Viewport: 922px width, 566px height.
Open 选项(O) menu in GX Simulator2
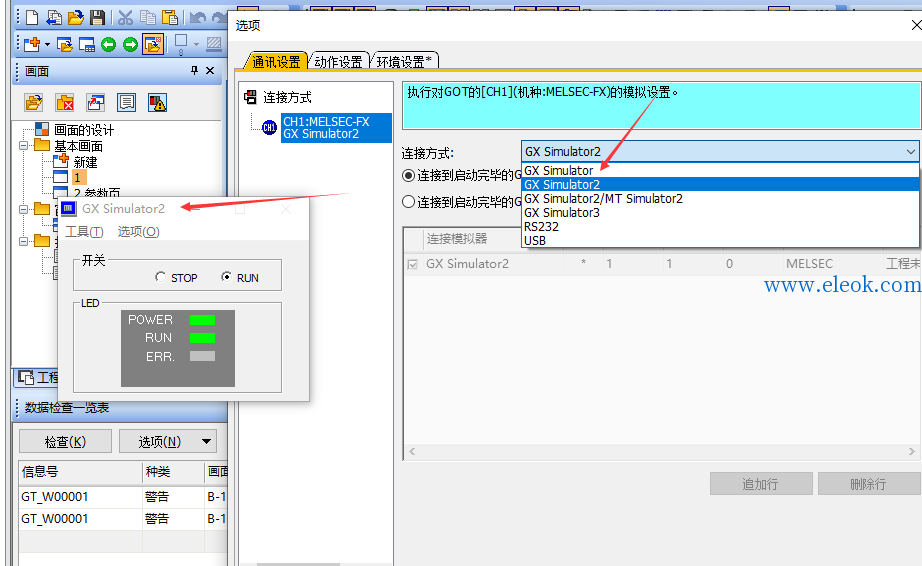138,232
